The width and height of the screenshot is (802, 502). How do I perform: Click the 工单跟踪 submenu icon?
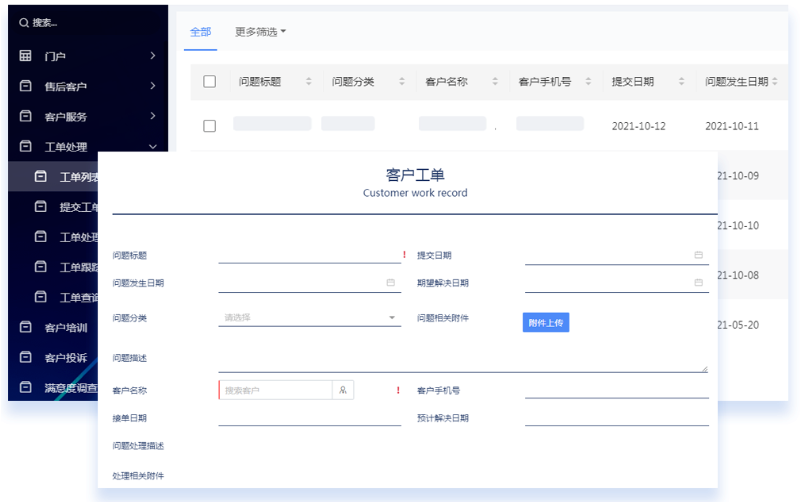(40, 267)
